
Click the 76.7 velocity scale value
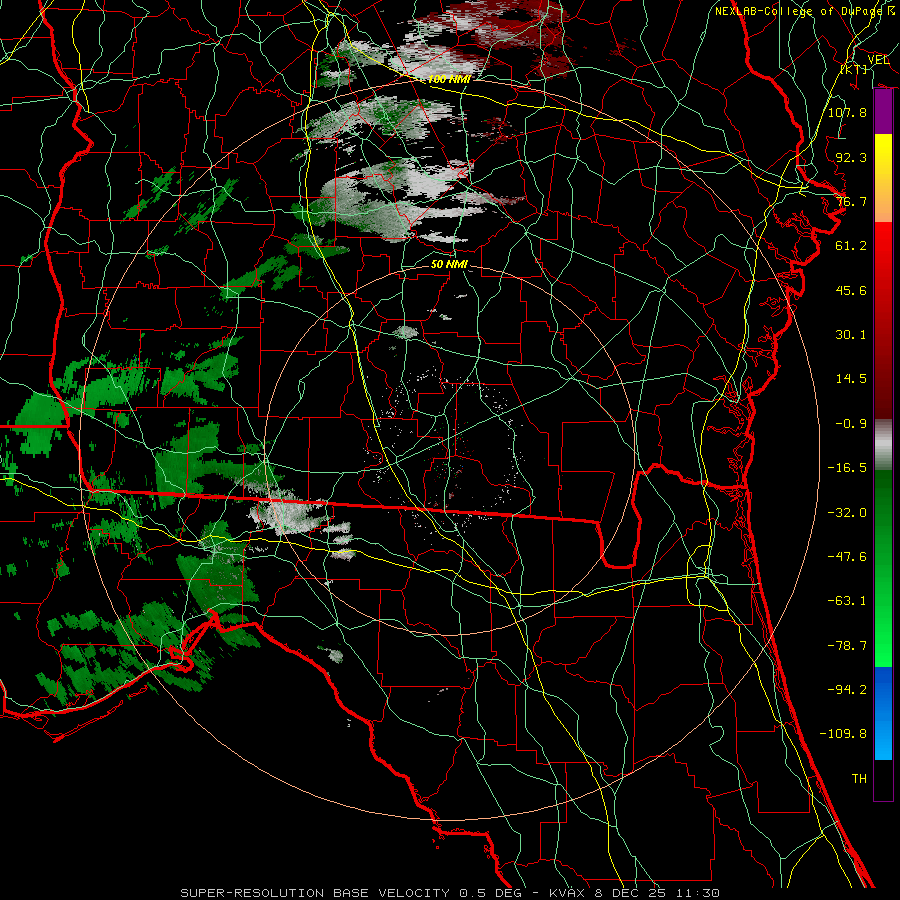[851, 201]
